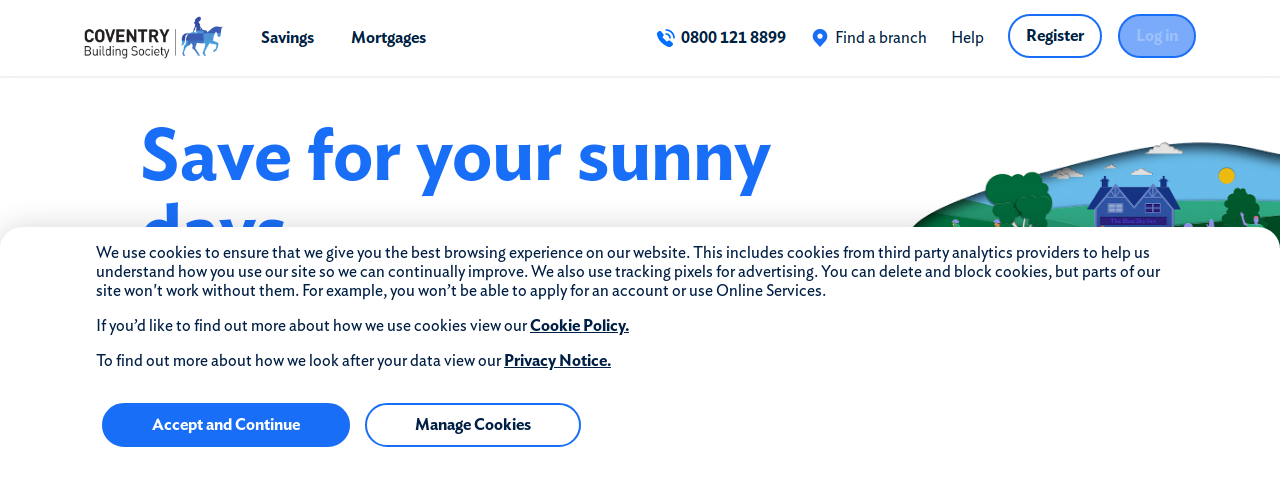Click the yellow sun in the illustration
This screenshot has width=1280, height=480.
click(1227, 176)
